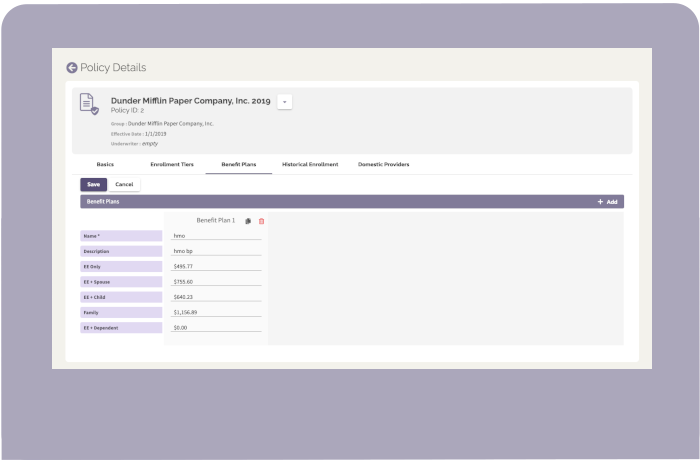Click the Name field containing hmo
Viewport: 700px width, 460px height.
click(x=216, y=236)
